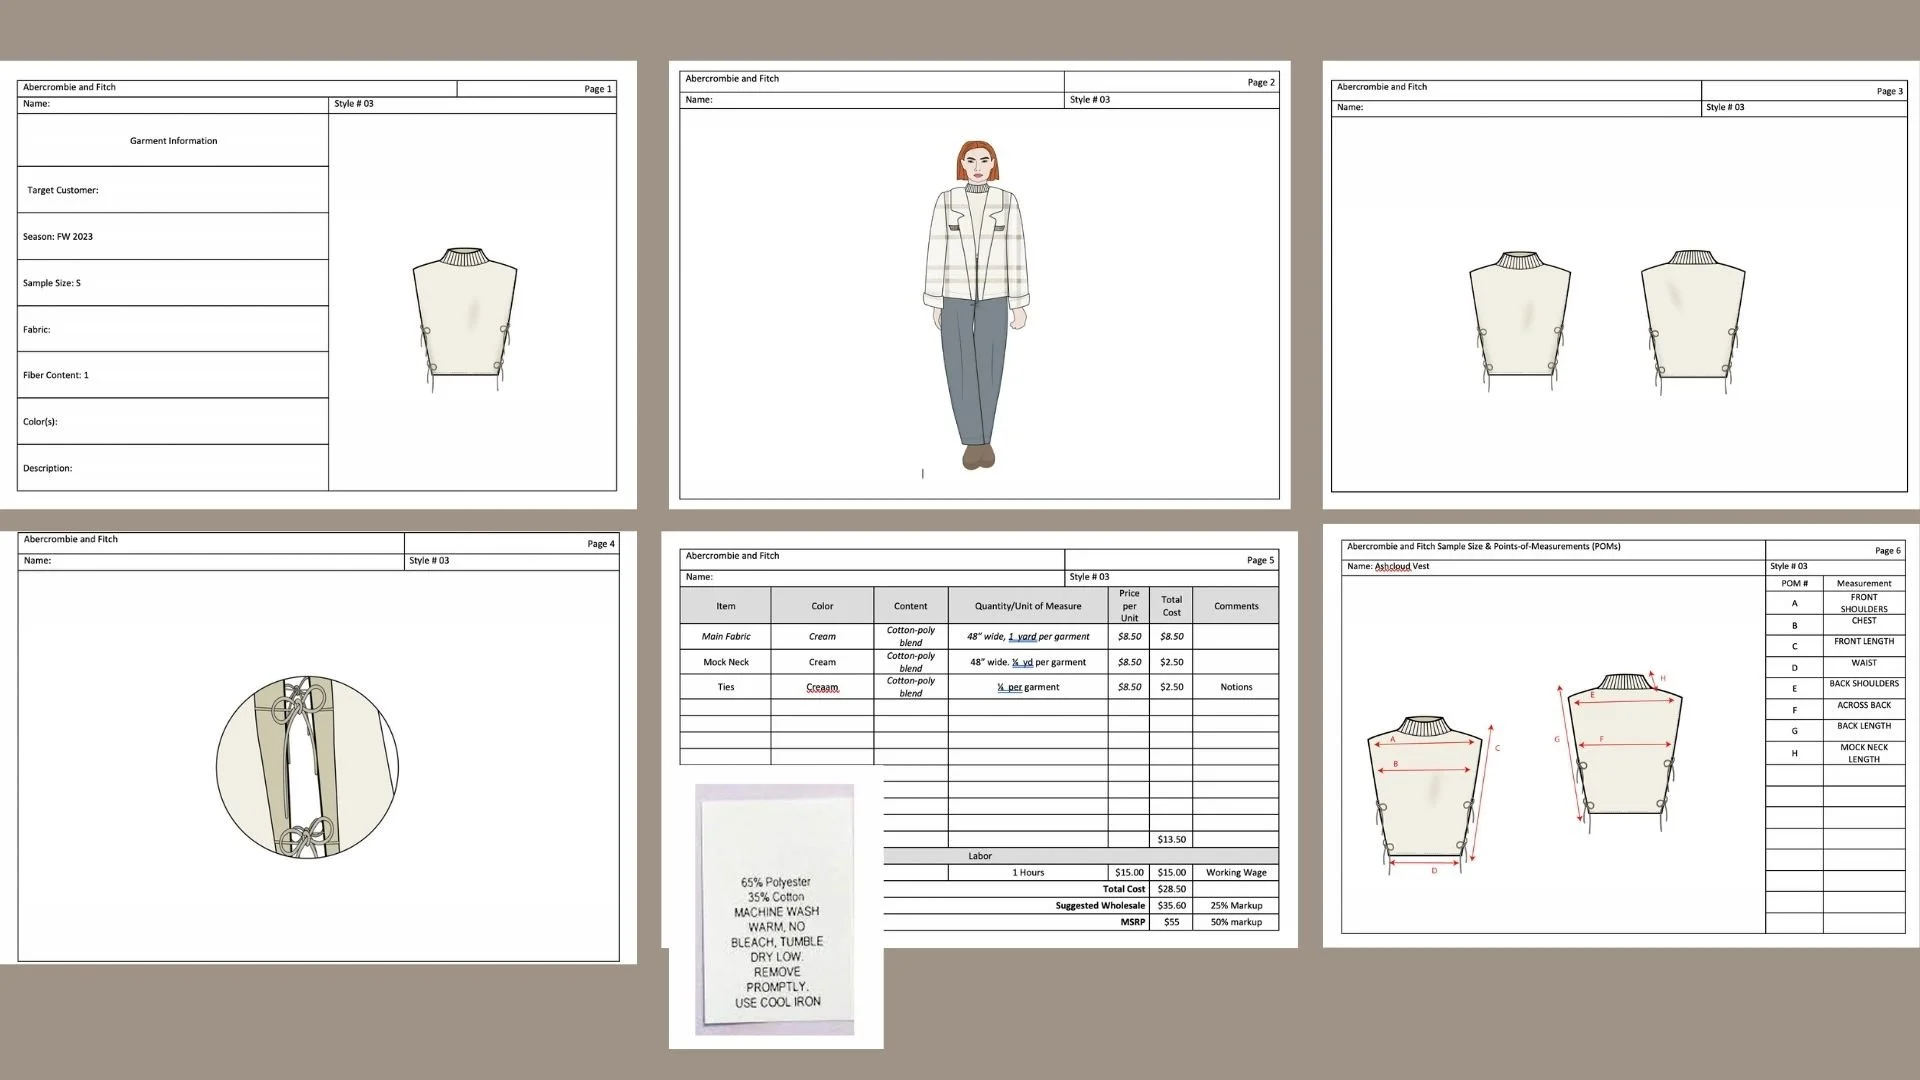The image size is (1920, 1080).
Task: Click the MOCK NECK LENGTH measurement cell
Action: (1863, 753)
